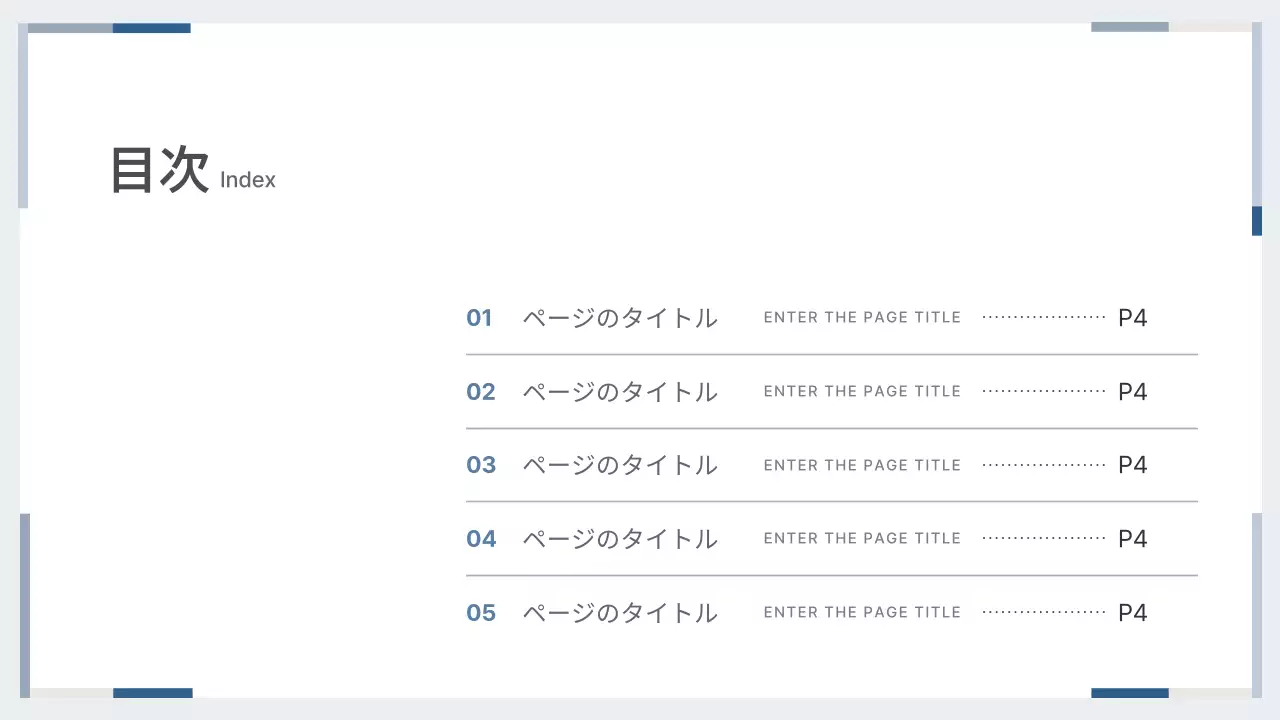Click the divider line below row 01
1280x720 pixels.
831,354
